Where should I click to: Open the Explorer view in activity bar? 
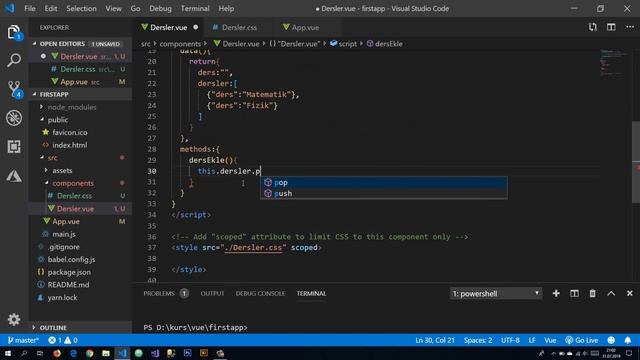coord(13,33)
